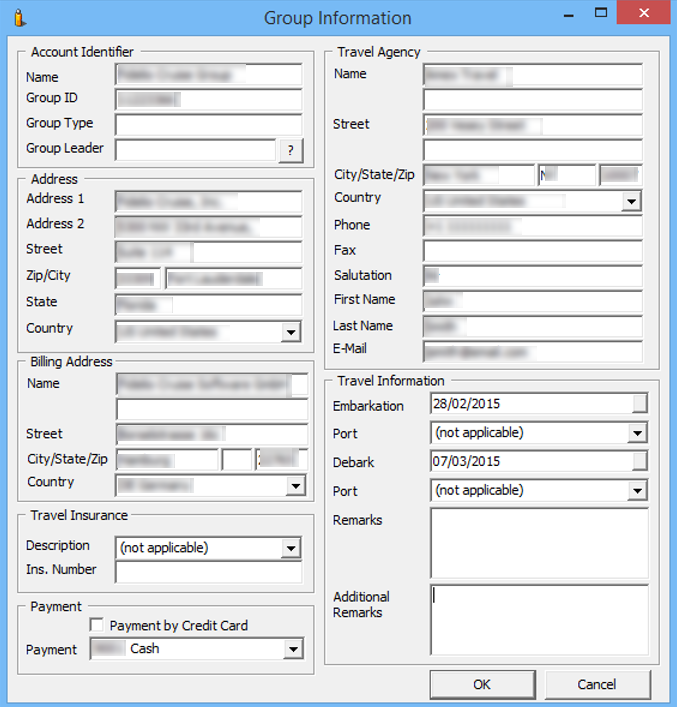This screenshot has height=707, width=677.
Task: Open the Embarkation date picker button
Action: coord(640,404)
